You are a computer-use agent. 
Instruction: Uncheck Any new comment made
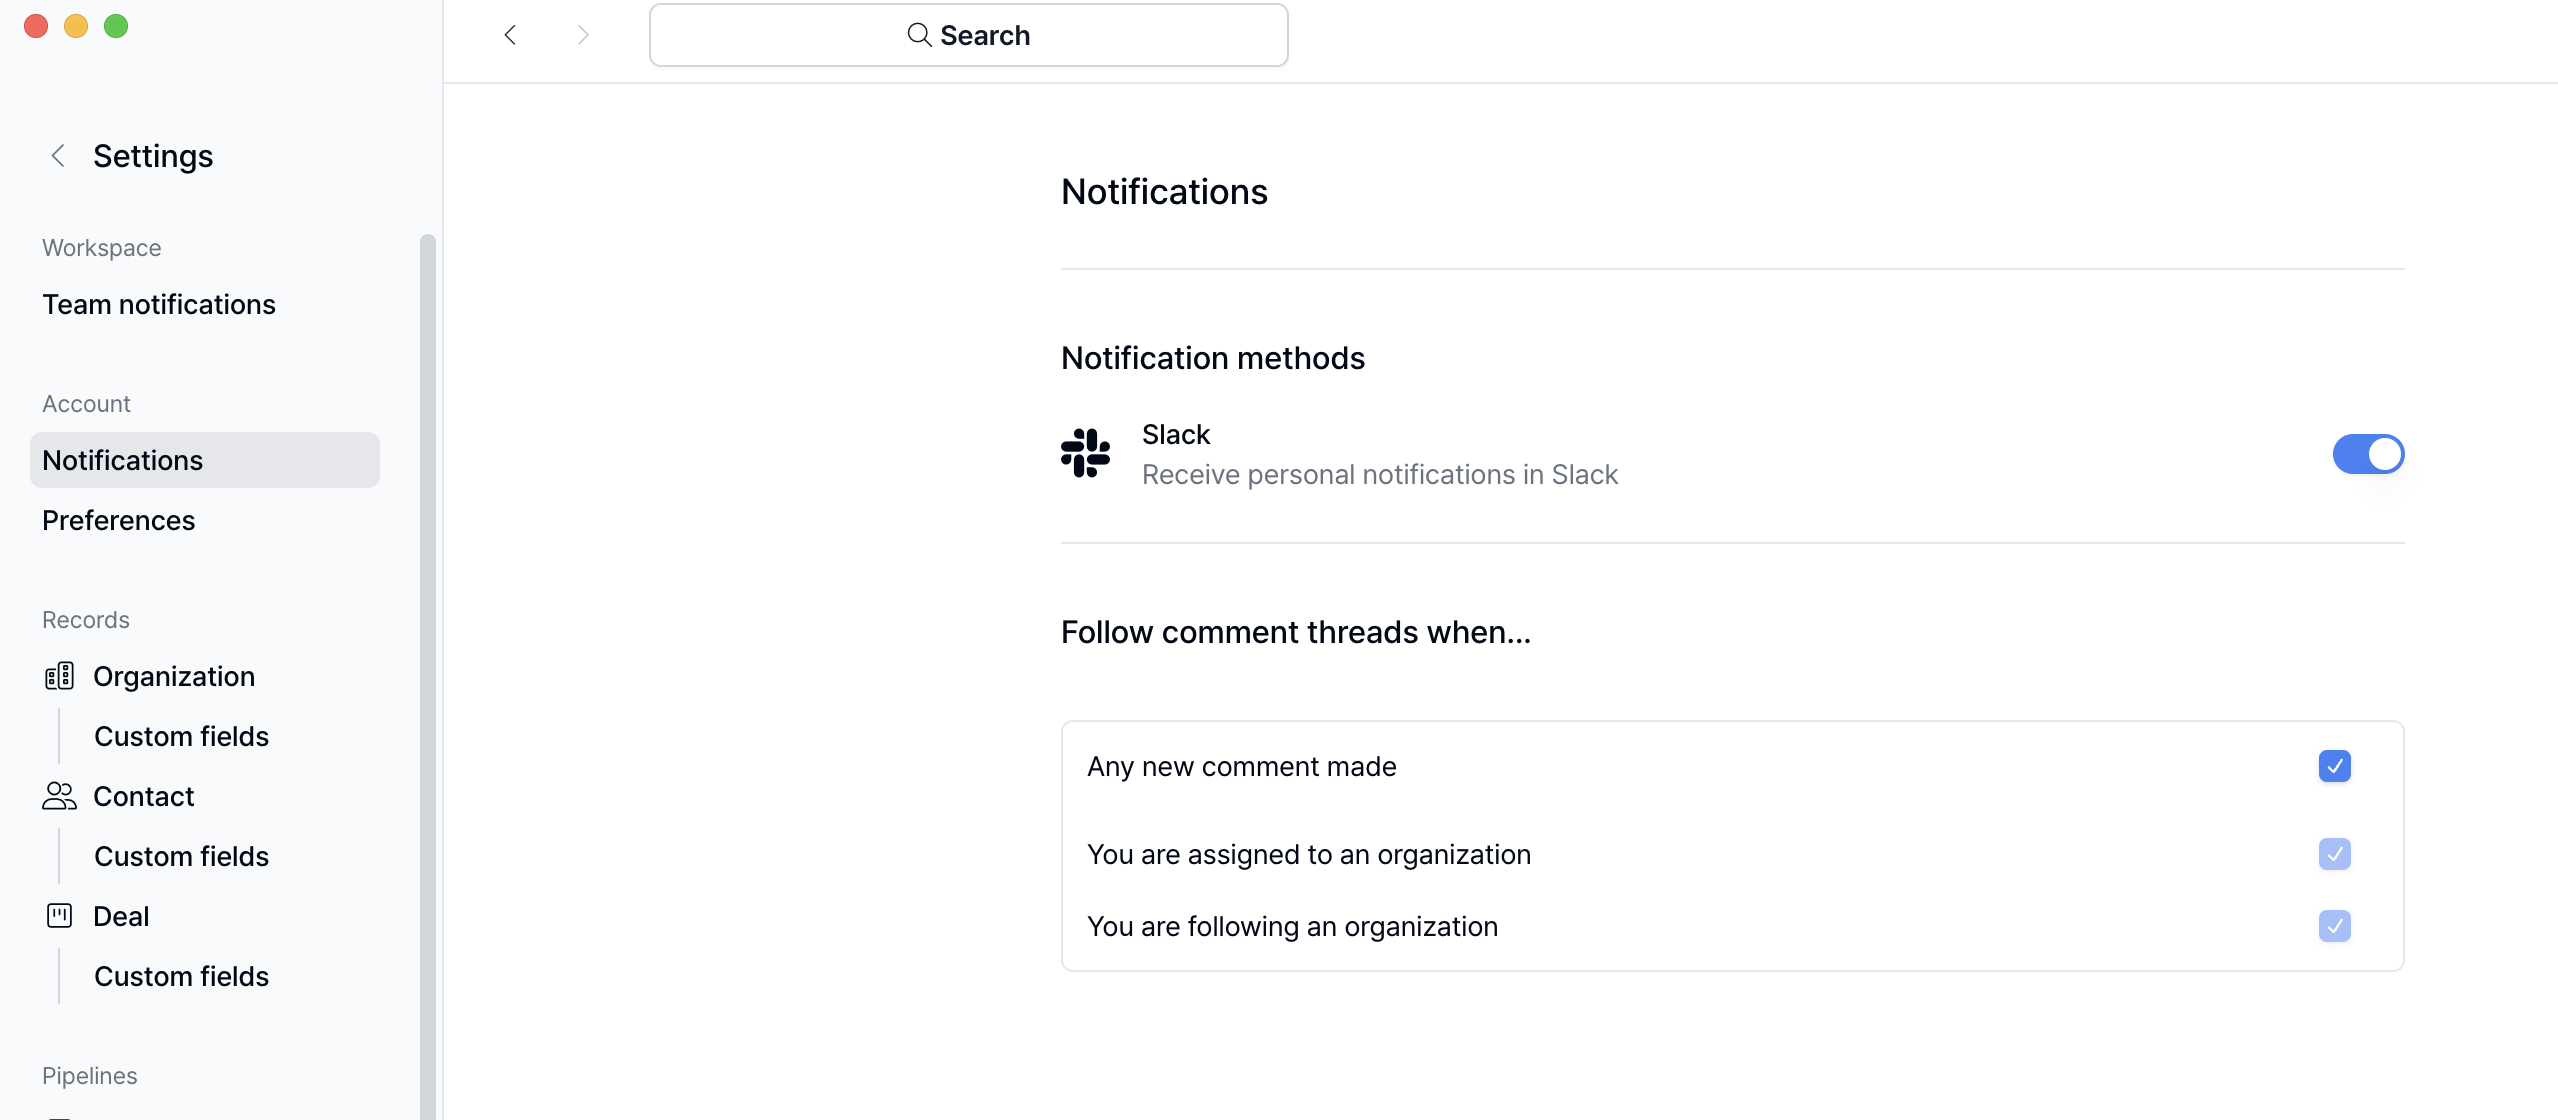[2334, 766]
